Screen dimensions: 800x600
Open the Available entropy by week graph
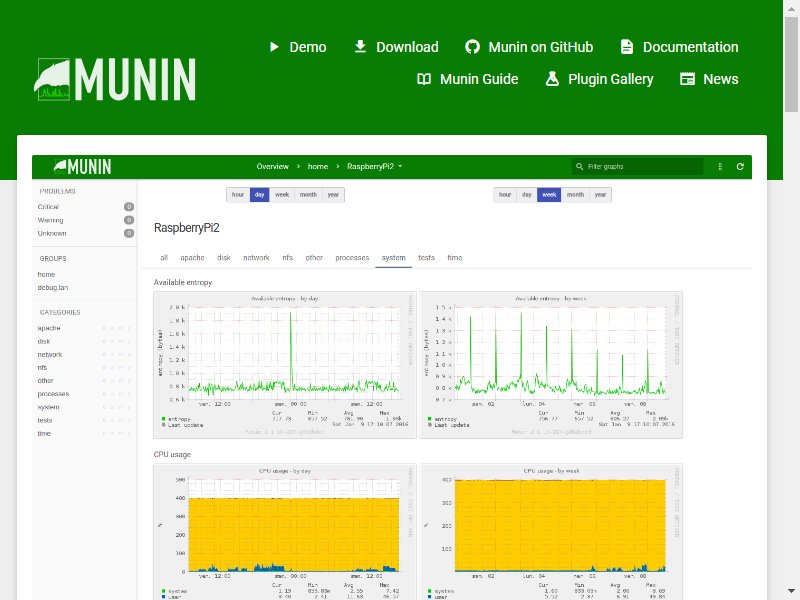(551, 365)
